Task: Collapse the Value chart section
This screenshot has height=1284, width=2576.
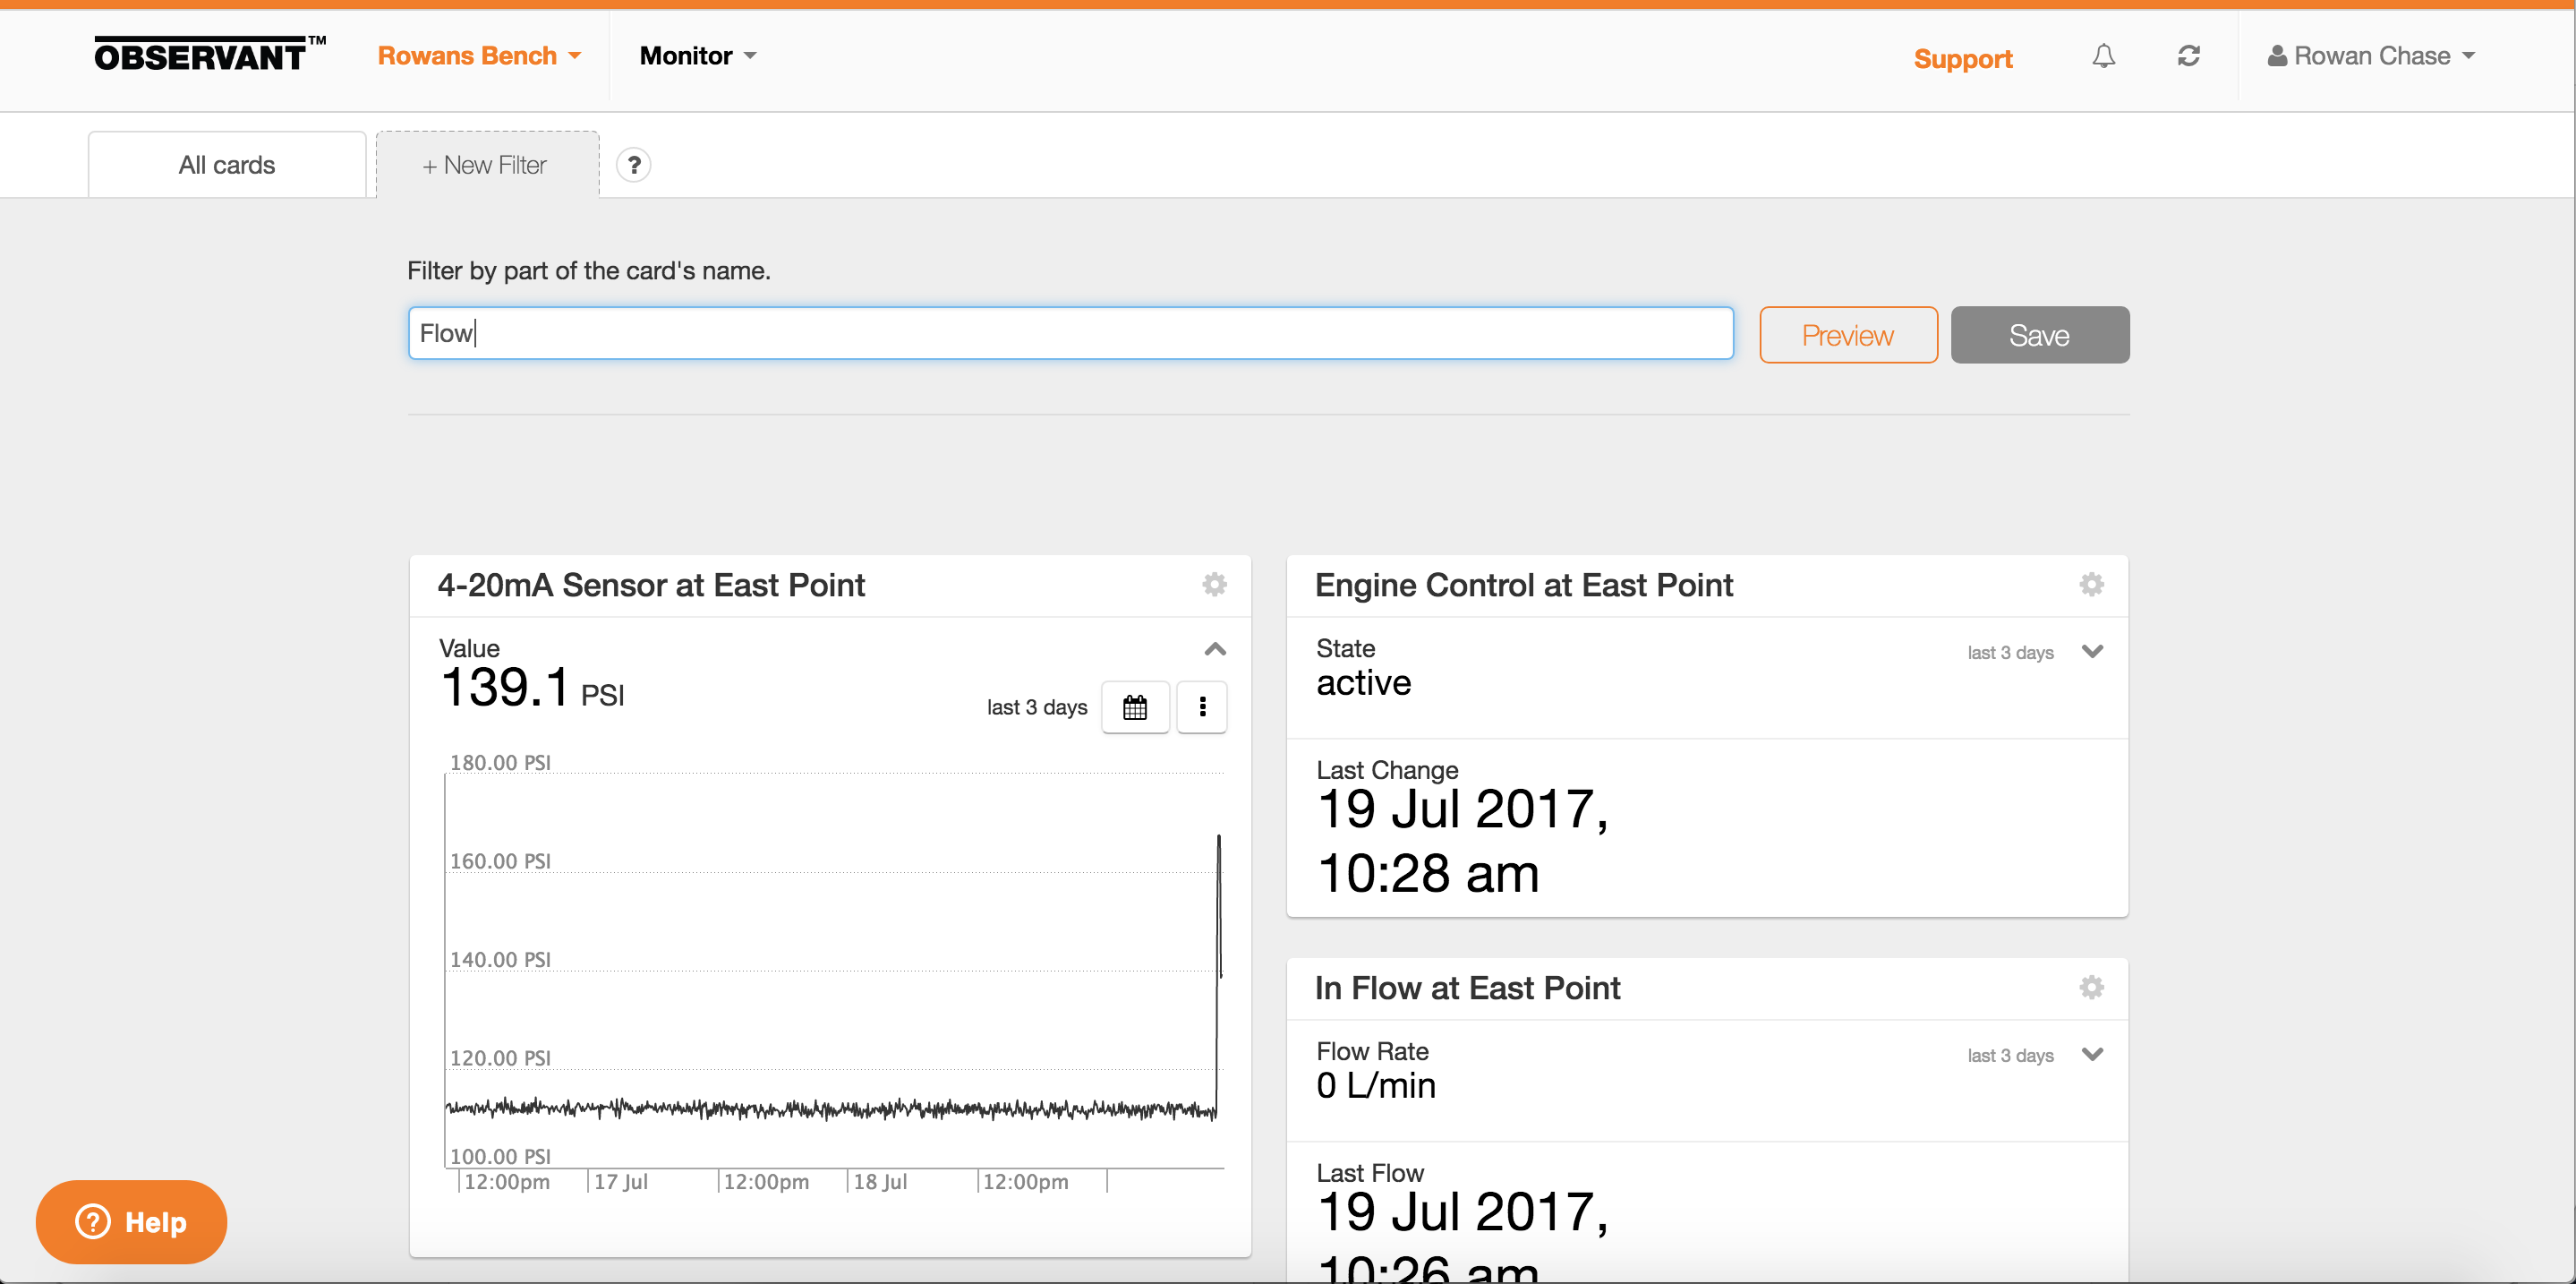Action: pos(1215,650)
